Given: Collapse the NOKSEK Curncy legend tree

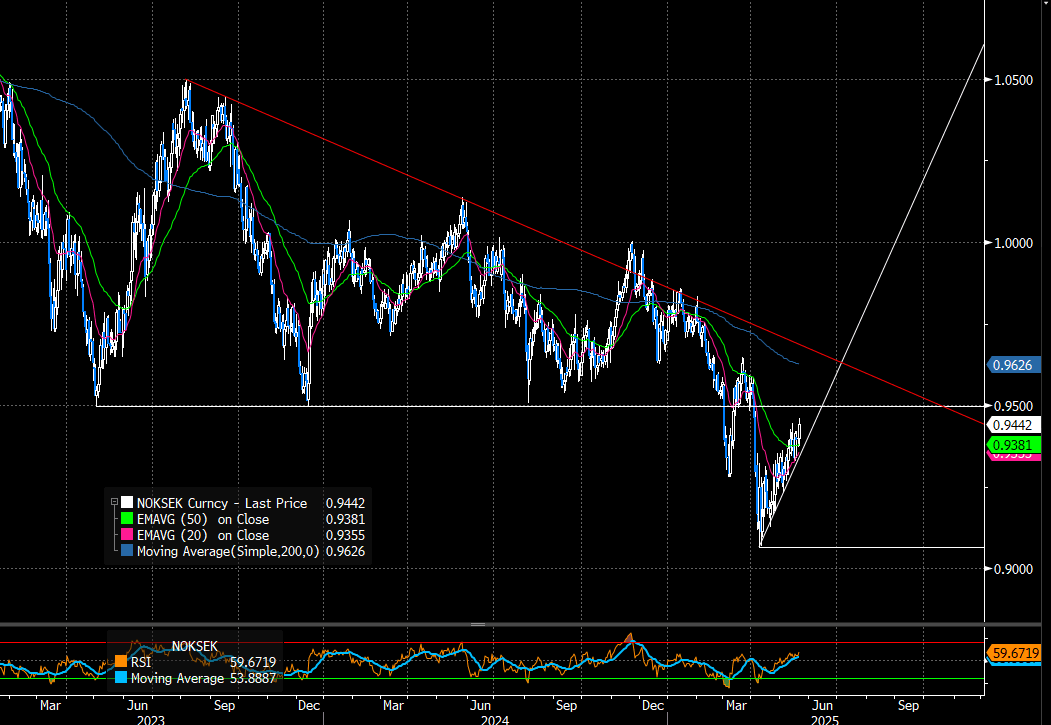Looking at the screenshot, I should tap(114, 503).
